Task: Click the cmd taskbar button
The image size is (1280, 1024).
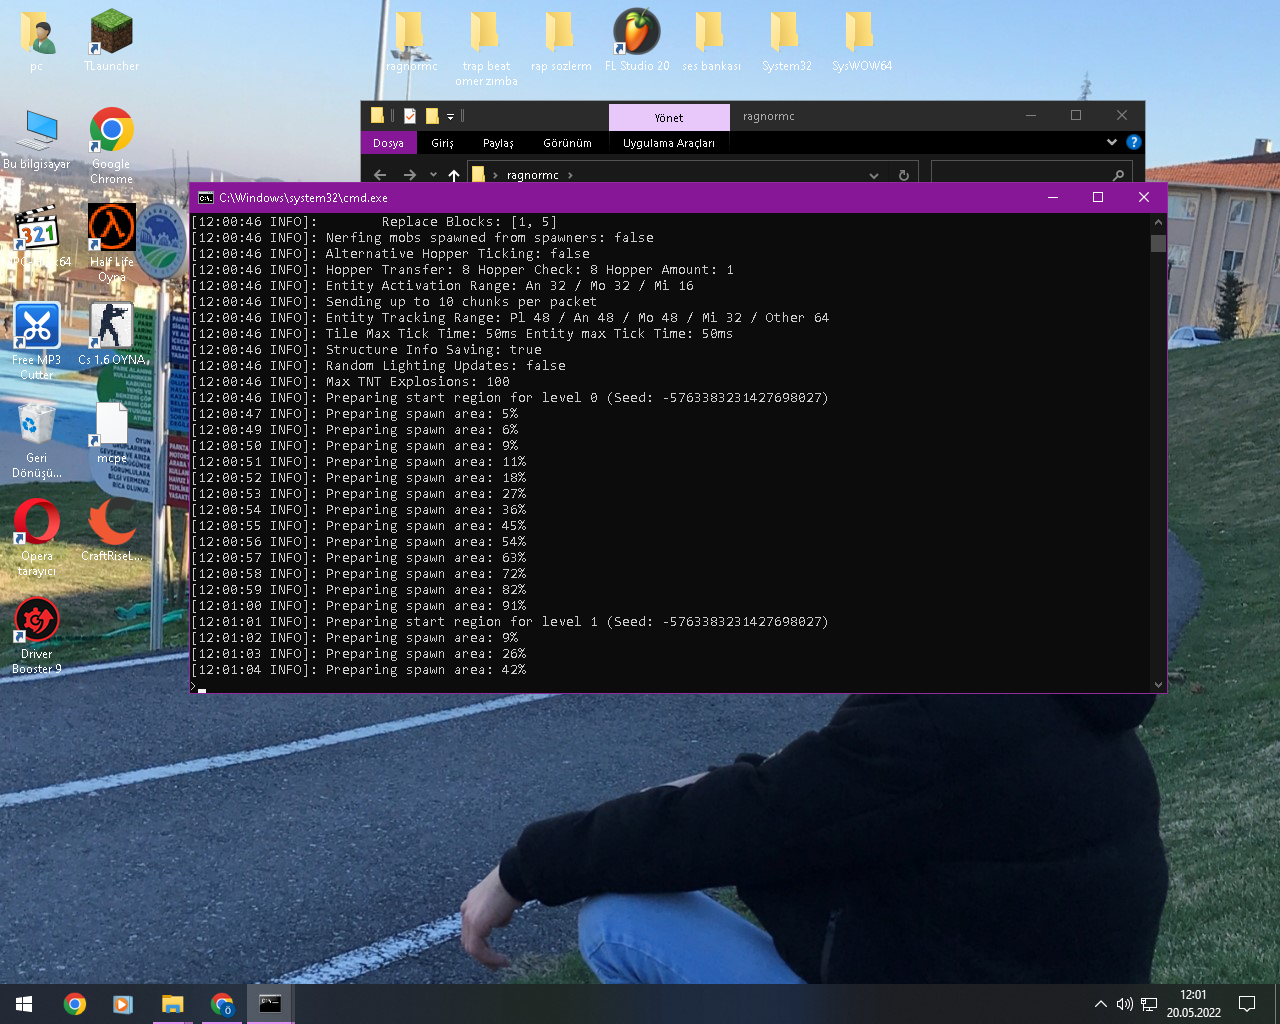Action: pos(270,1004)
